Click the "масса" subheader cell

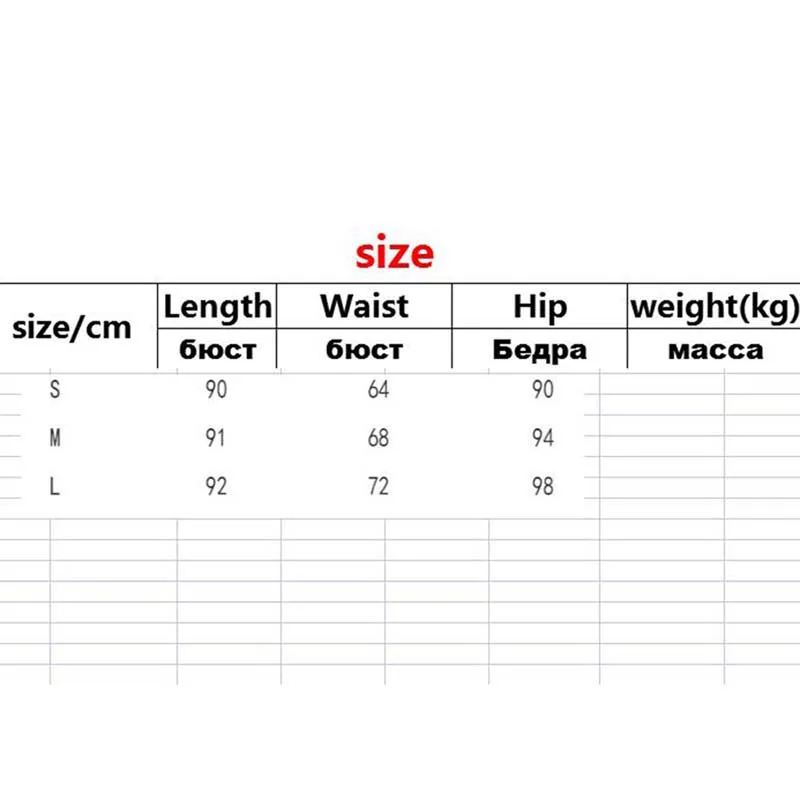tap(714, 349)
